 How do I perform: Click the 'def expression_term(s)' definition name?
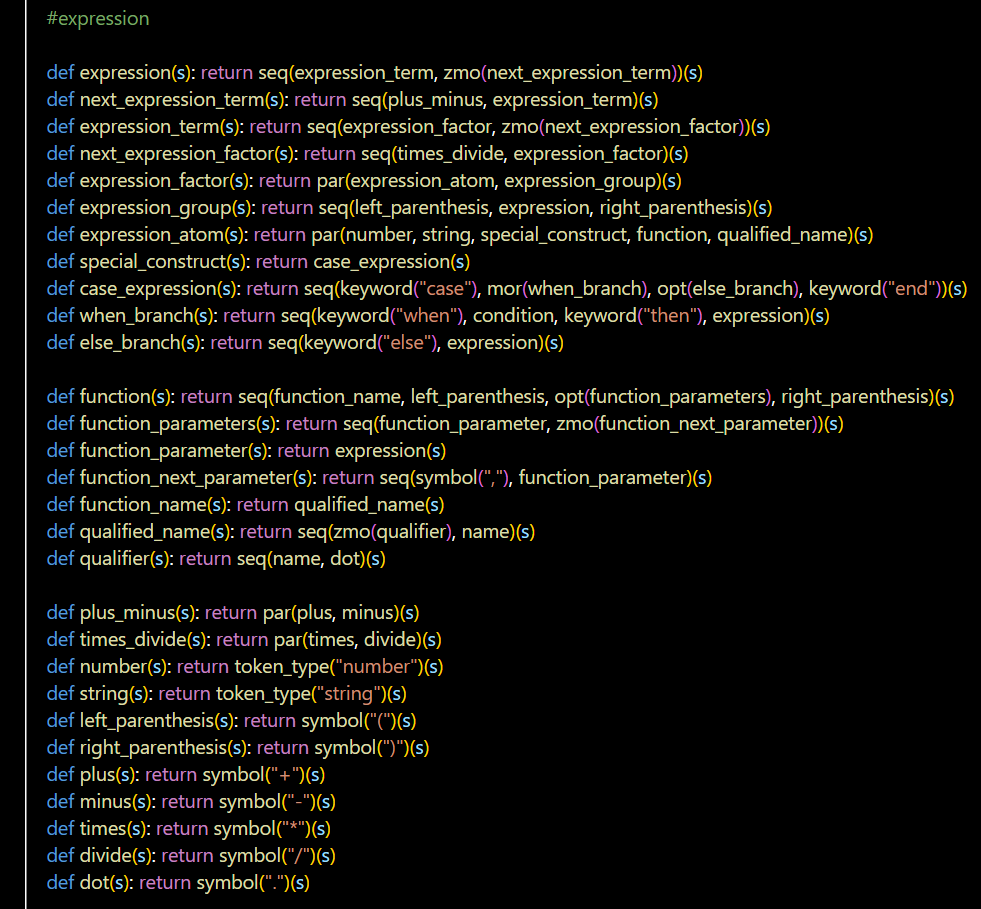[150, 126]
